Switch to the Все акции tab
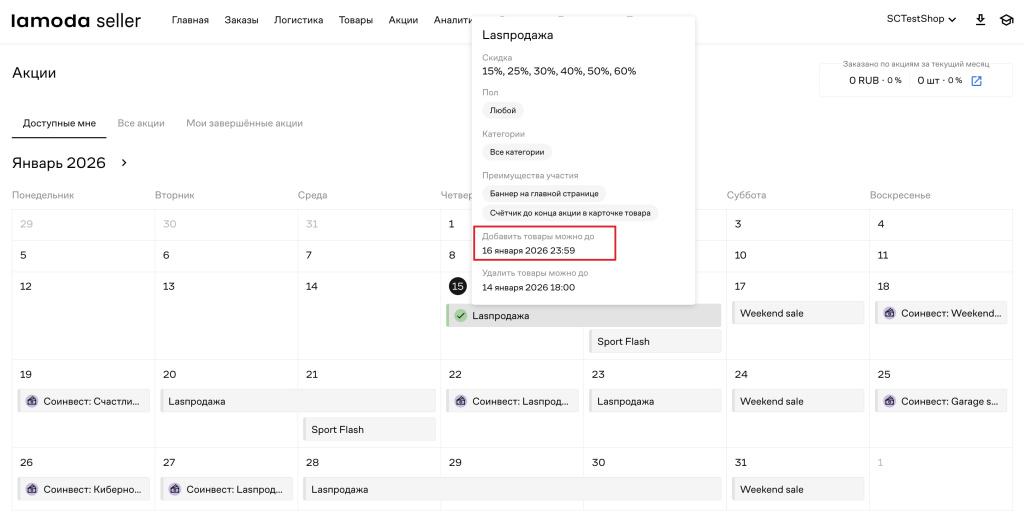Viewport: 1024px width, 525px height. 141,123
